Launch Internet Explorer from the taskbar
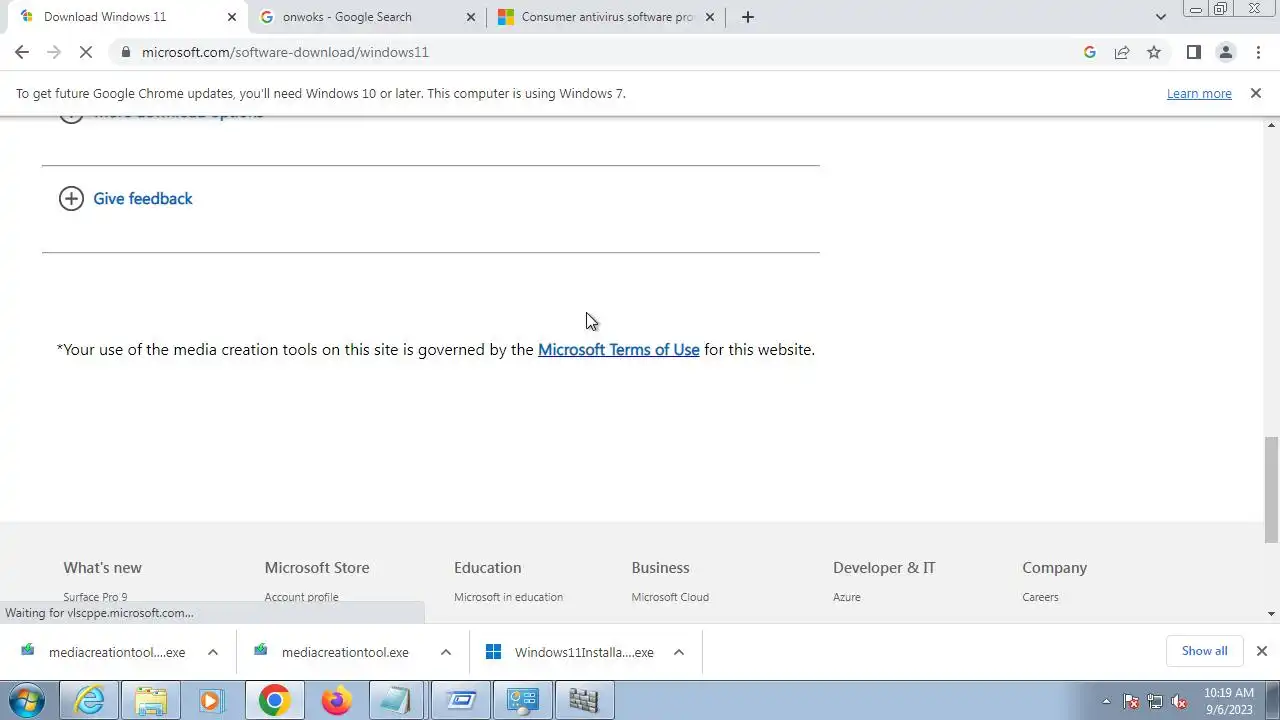 point(89,700)
